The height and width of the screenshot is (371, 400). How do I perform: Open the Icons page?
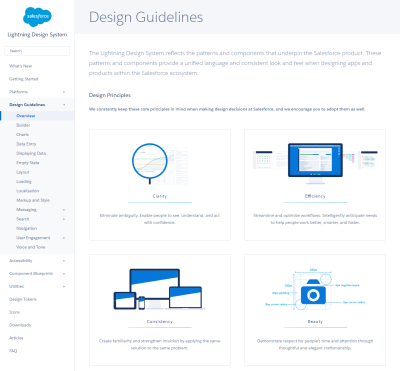14,312
